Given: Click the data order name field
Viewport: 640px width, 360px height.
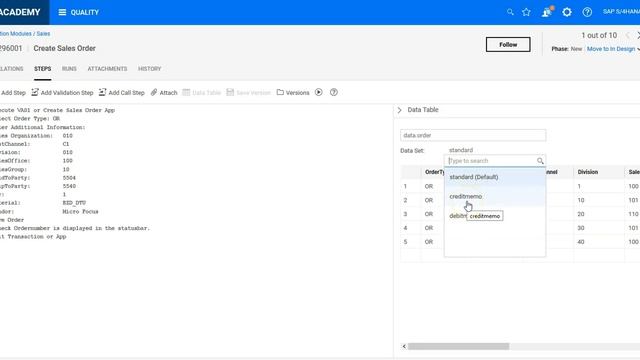Looking at the screenshot, I should pos(473,135).
